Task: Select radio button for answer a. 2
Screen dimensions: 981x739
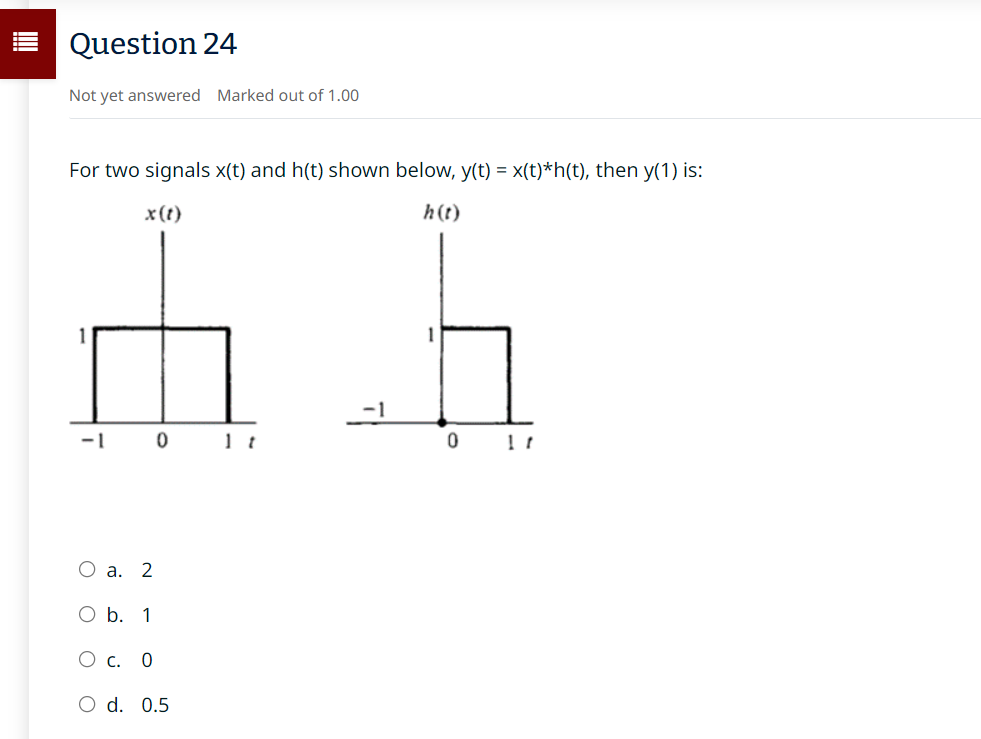Action: pyautogui.click(x=87, y=569)
